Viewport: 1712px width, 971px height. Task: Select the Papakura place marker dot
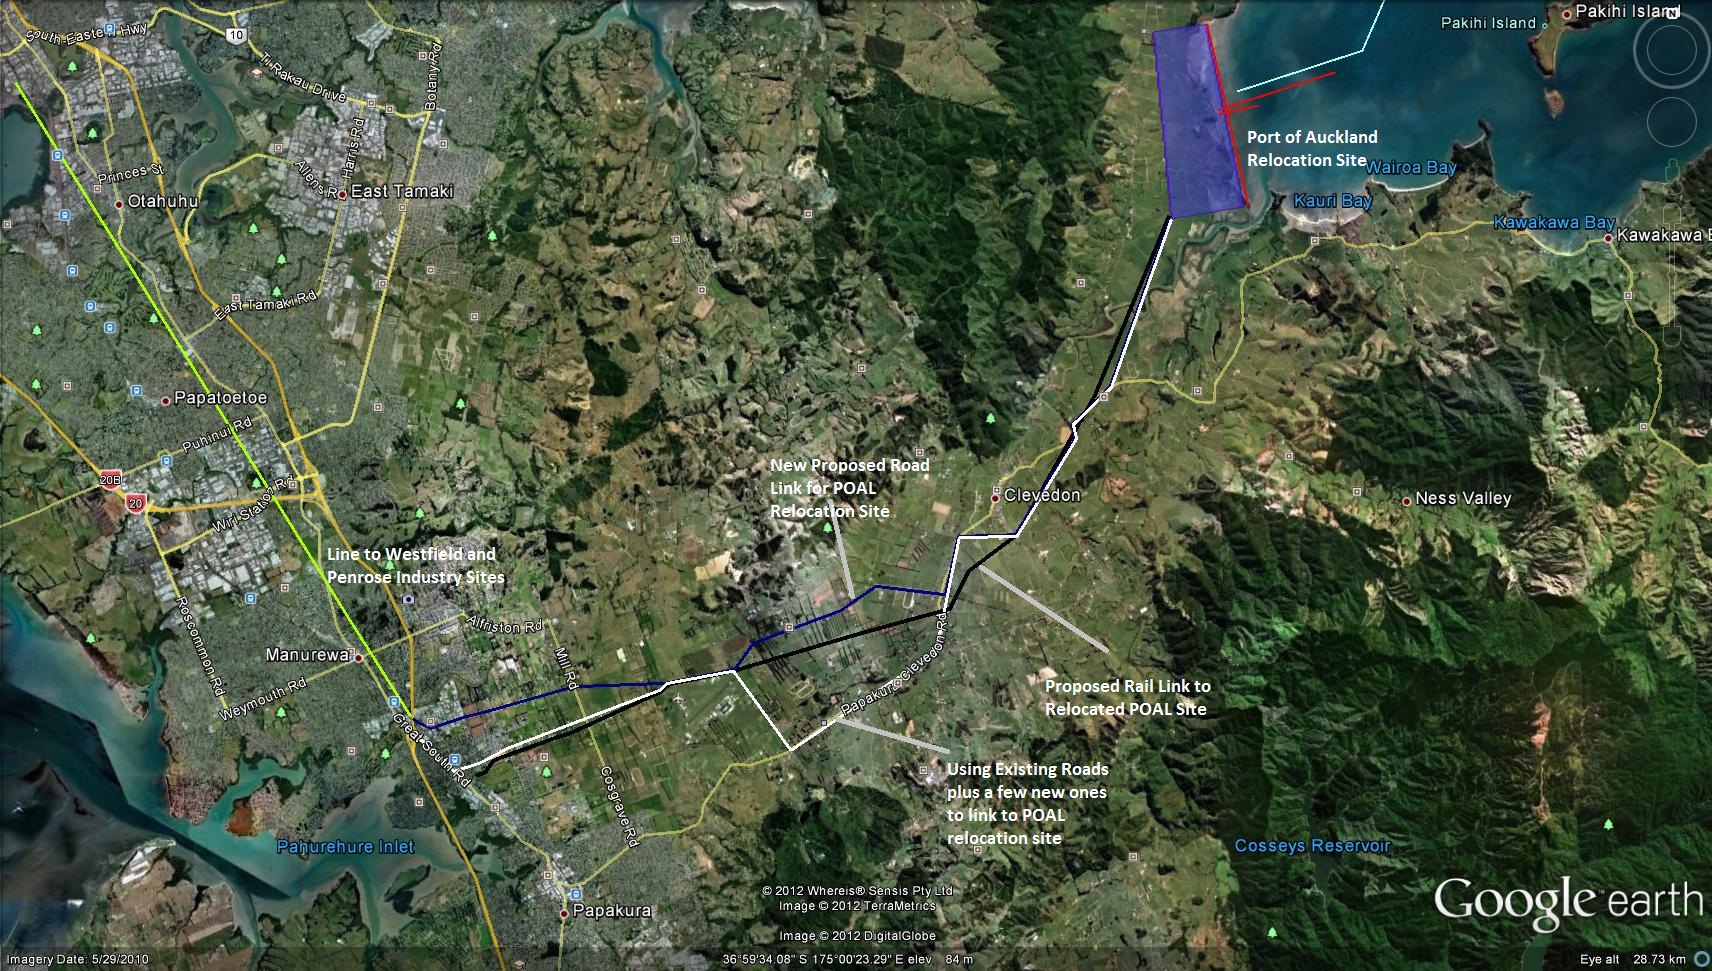[x=565, y=911]
